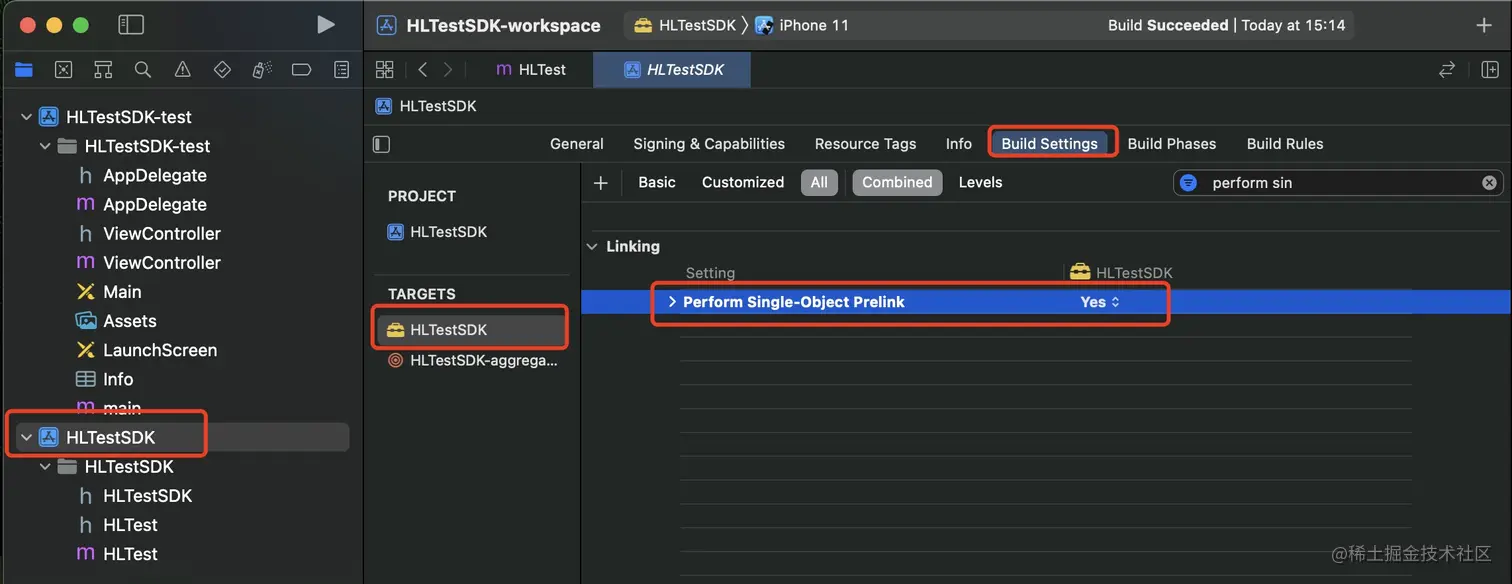The image size is (1512, 584).
Task: Open the Main storyboard
Action: (109, 292)
